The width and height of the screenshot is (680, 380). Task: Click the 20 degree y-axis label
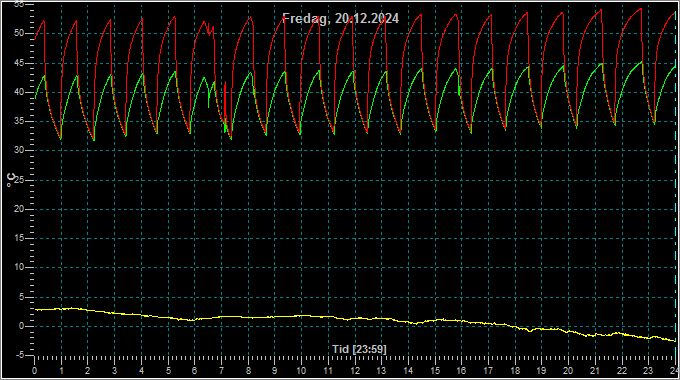pos(19,209)
